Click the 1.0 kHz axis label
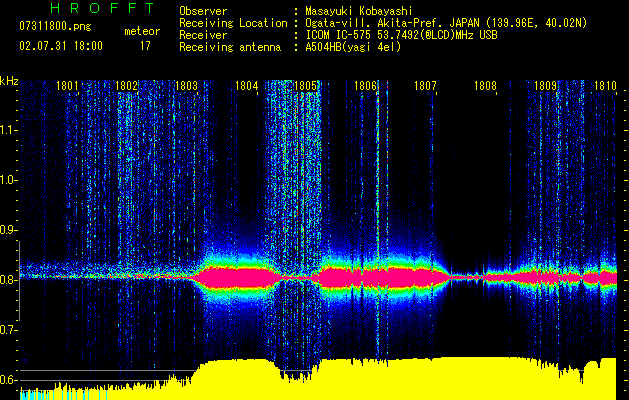The width and height of the screenshot is (629, 400). coord(8,180)
